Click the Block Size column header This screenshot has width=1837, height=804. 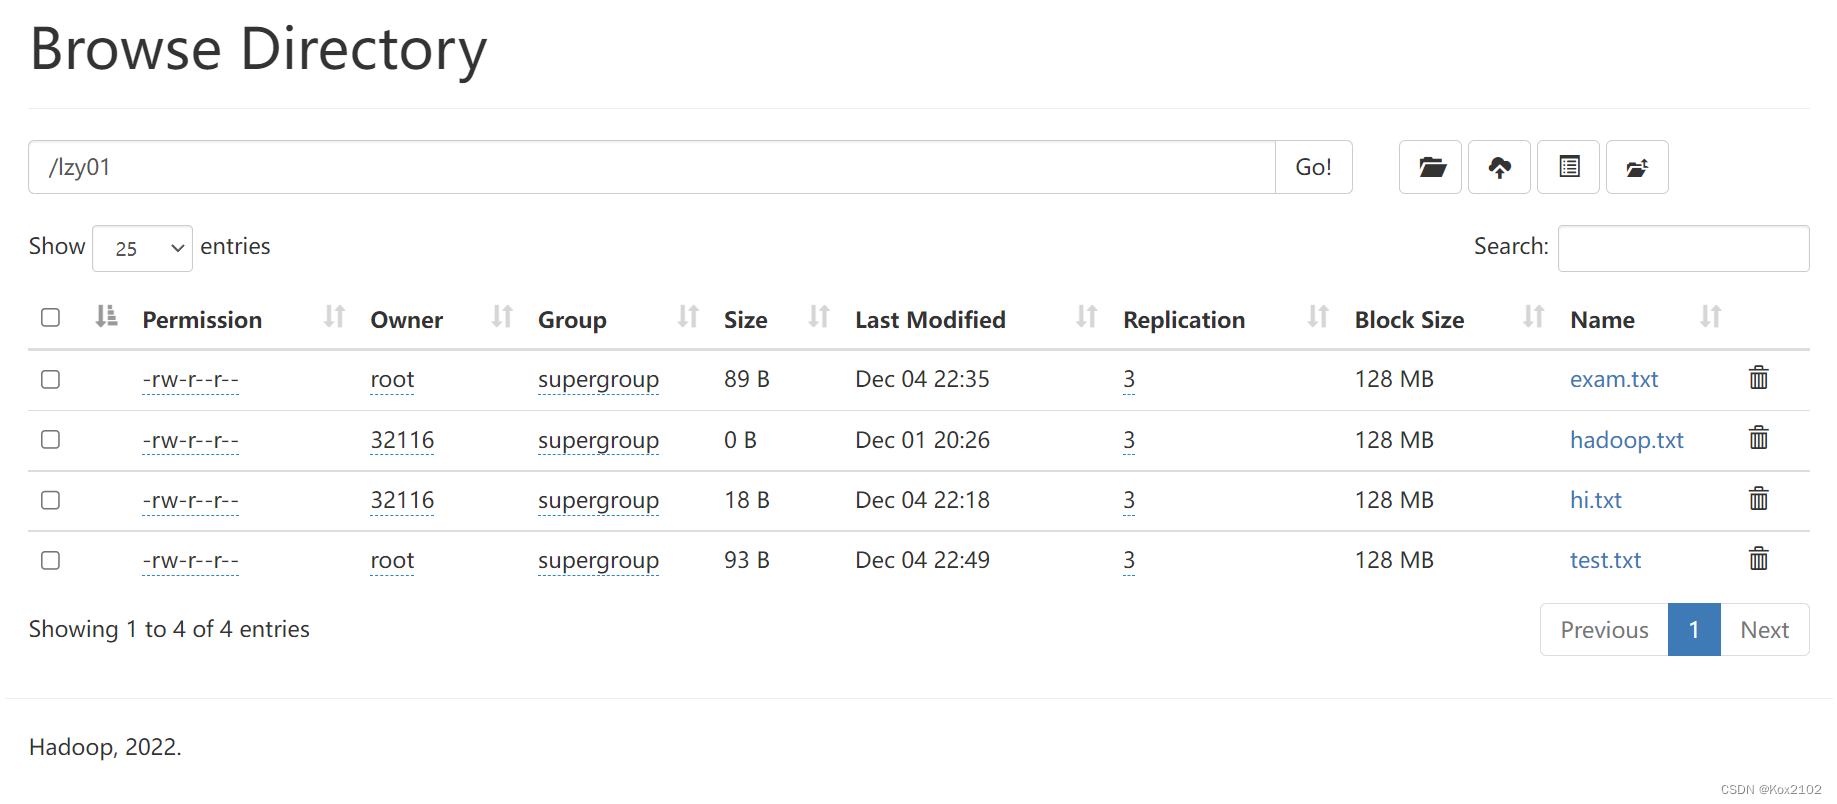pos(1409,320)
